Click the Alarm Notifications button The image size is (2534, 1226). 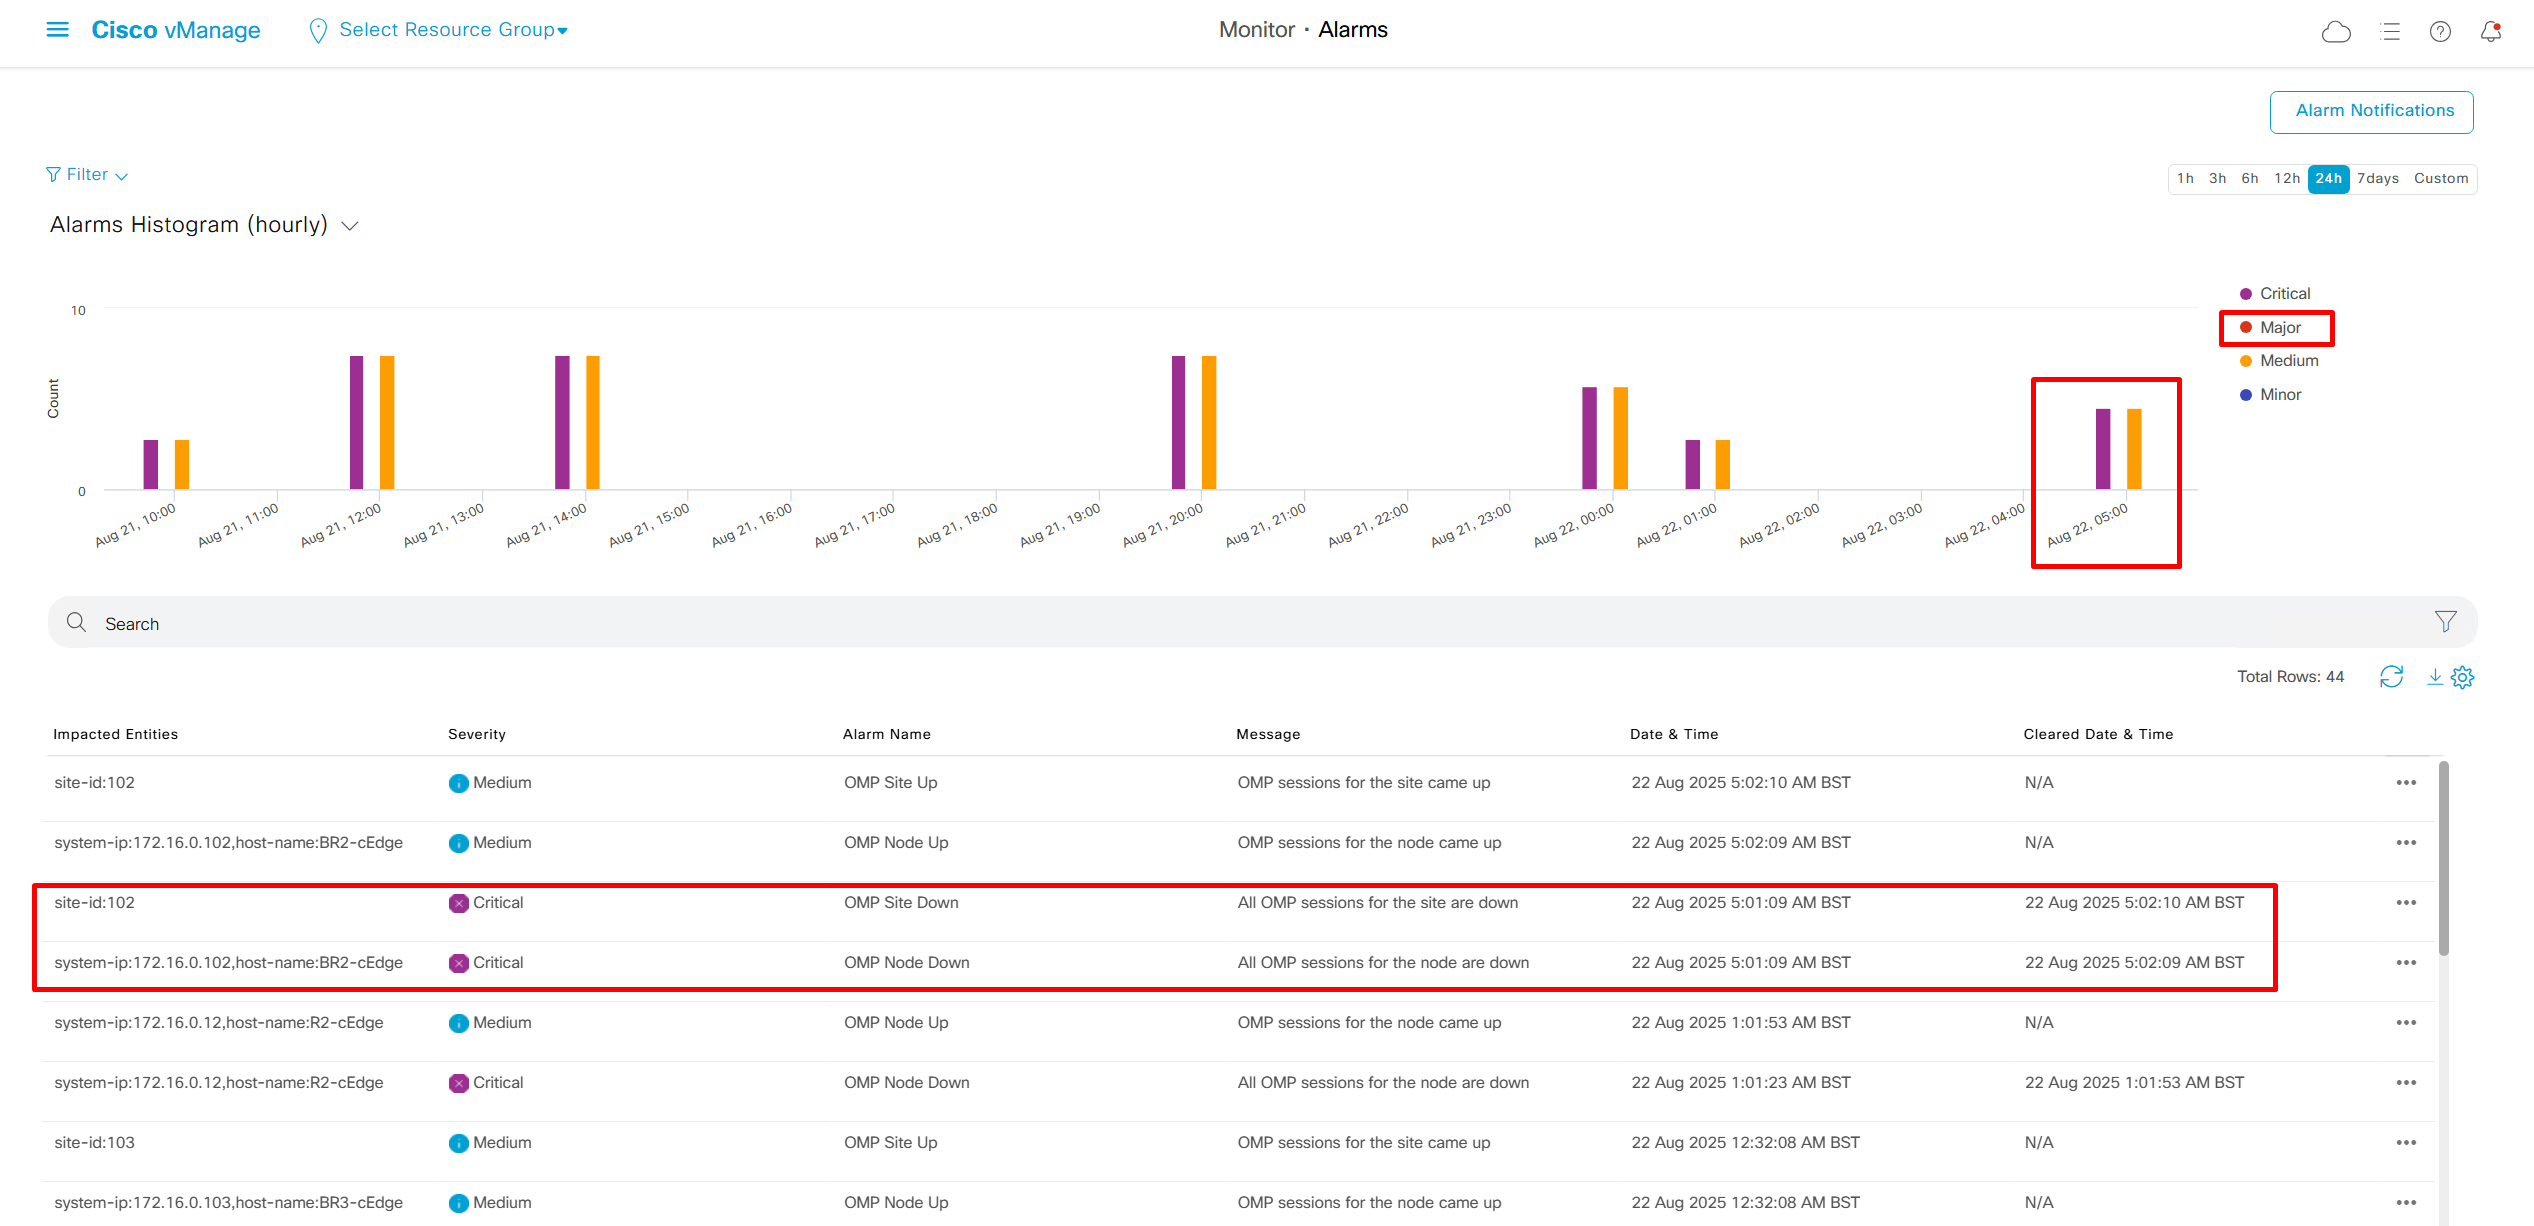click(2371, 111)
